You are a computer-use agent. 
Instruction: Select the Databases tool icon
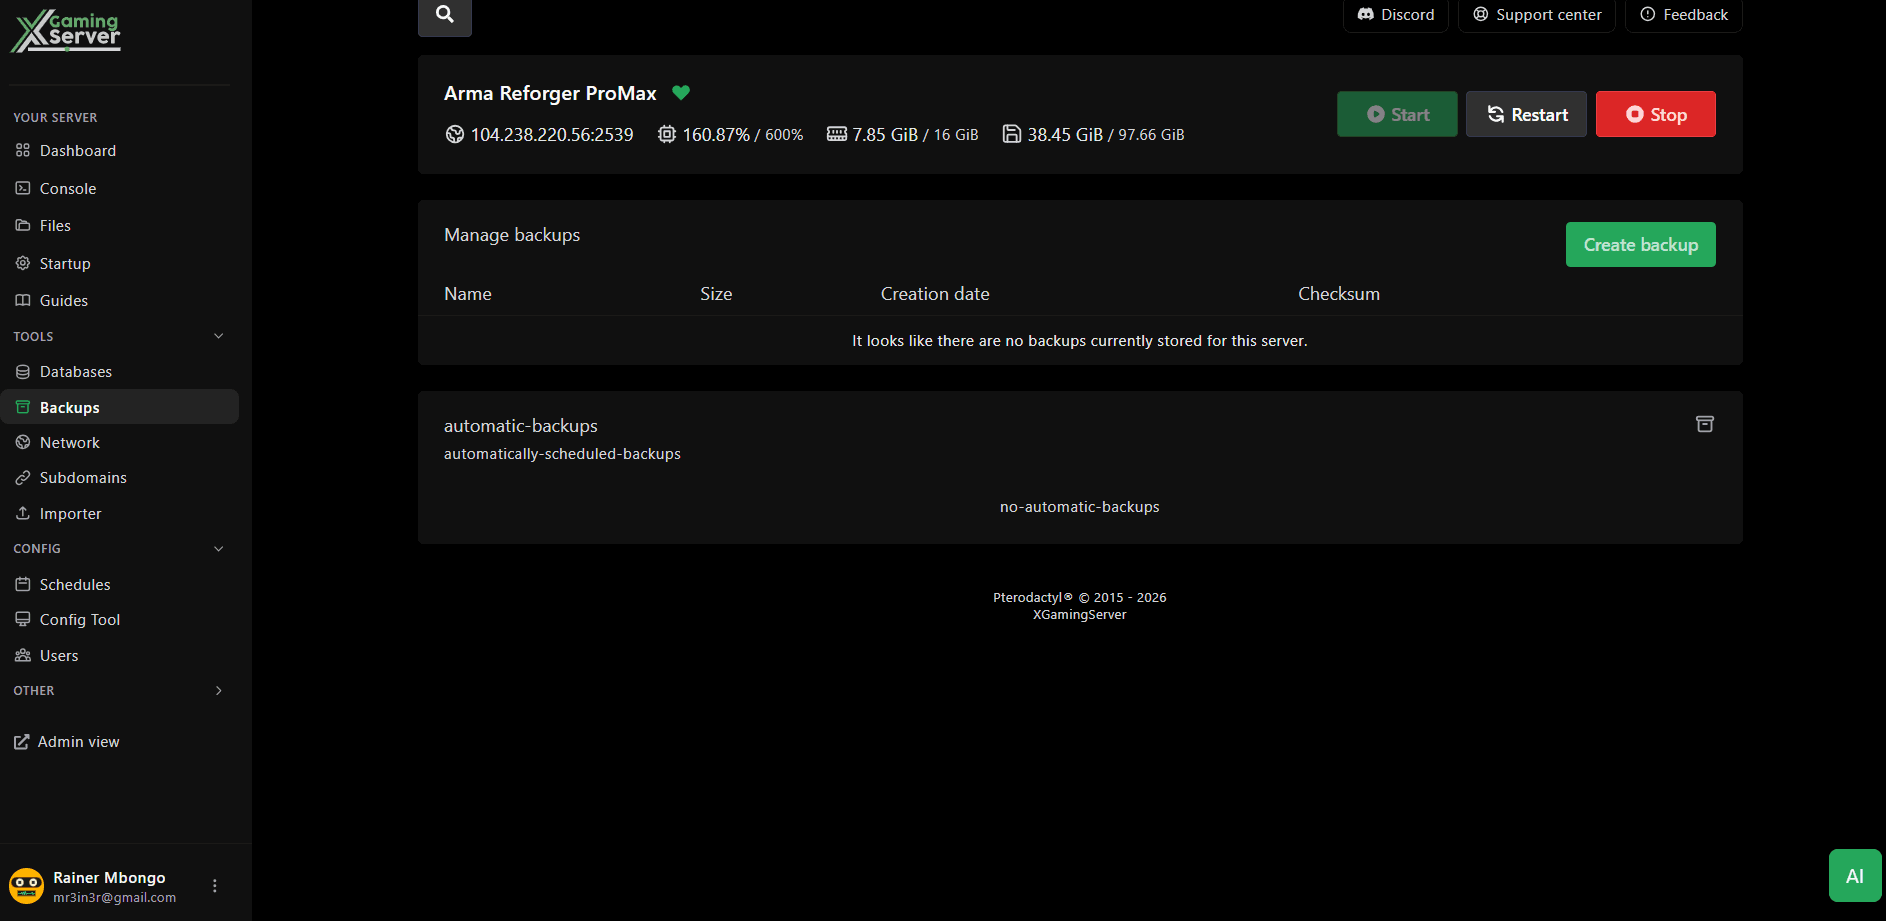(22, 371)
